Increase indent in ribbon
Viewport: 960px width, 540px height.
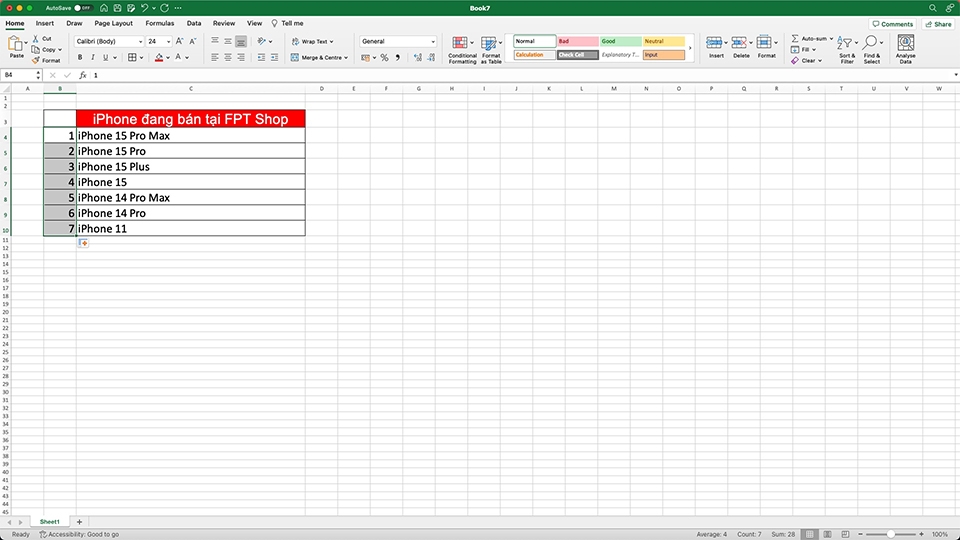274,58
